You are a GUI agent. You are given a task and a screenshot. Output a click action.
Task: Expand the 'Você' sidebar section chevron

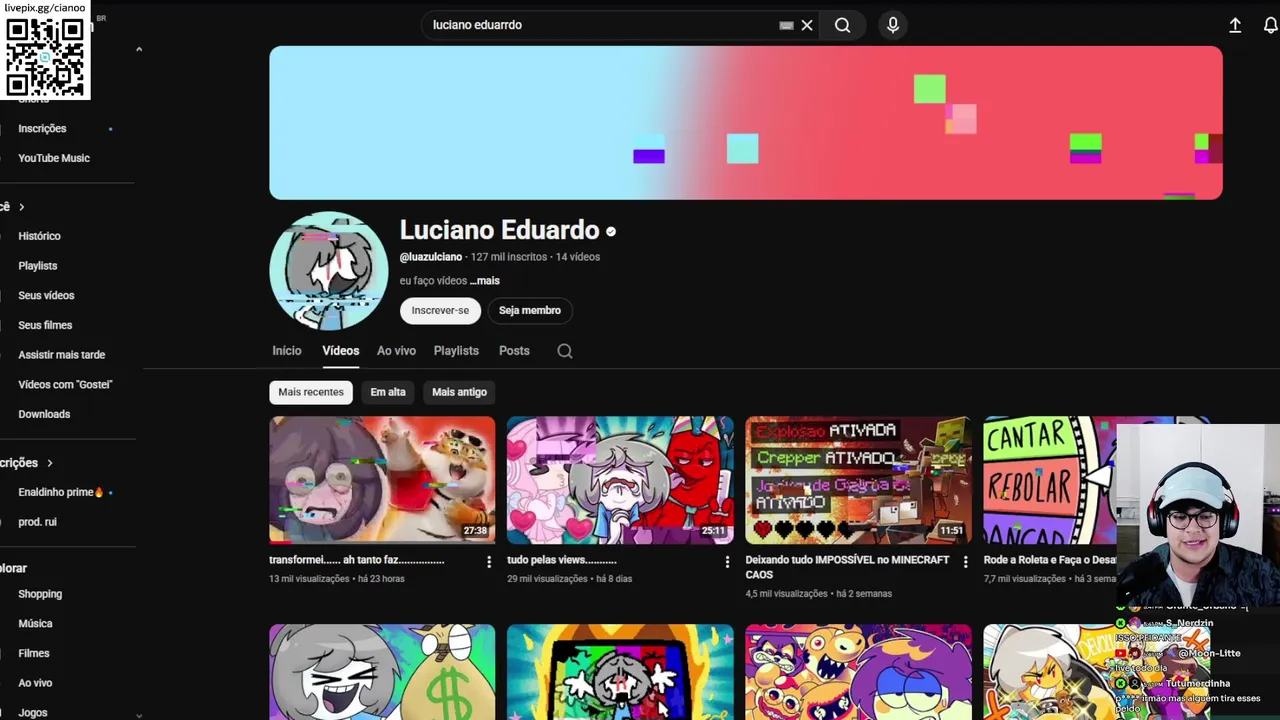click(x=21, y=207)
